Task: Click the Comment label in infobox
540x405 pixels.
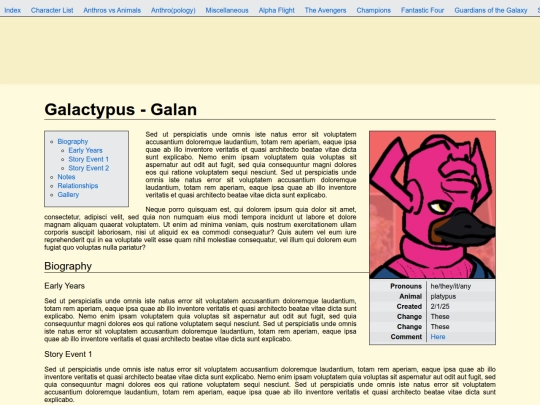Action: pos(406,337)
